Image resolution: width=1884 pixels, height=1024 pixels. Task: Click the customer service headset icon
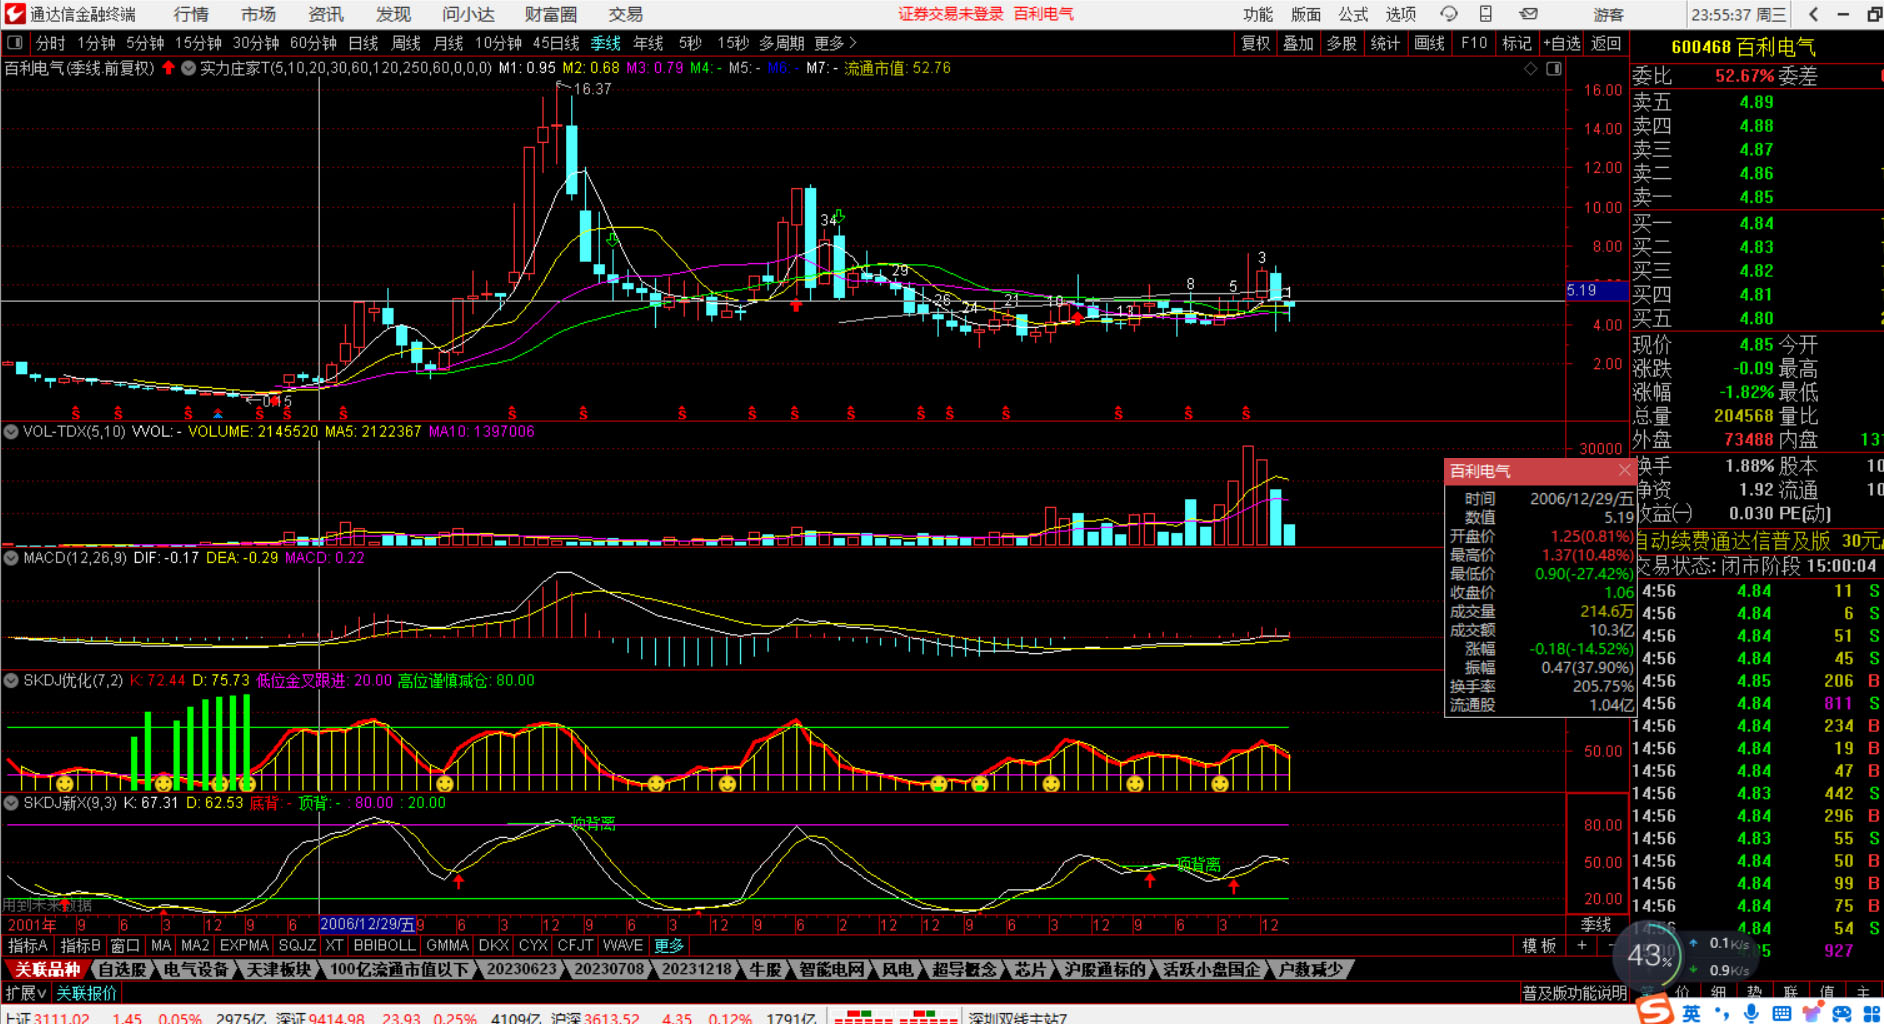pyautogui.click(x=1448, y=14)
